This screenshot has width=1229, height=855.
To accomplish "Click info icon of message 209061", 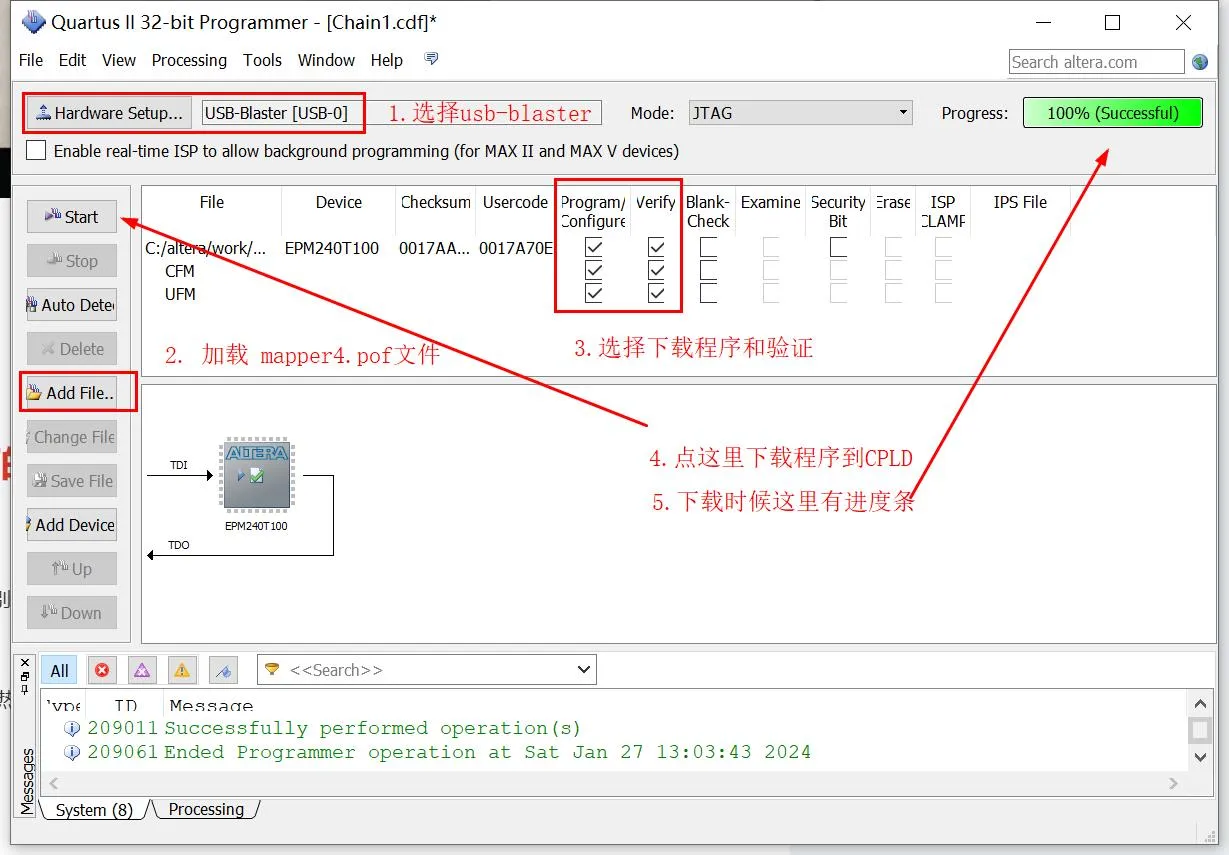I will tap(72, 752).
